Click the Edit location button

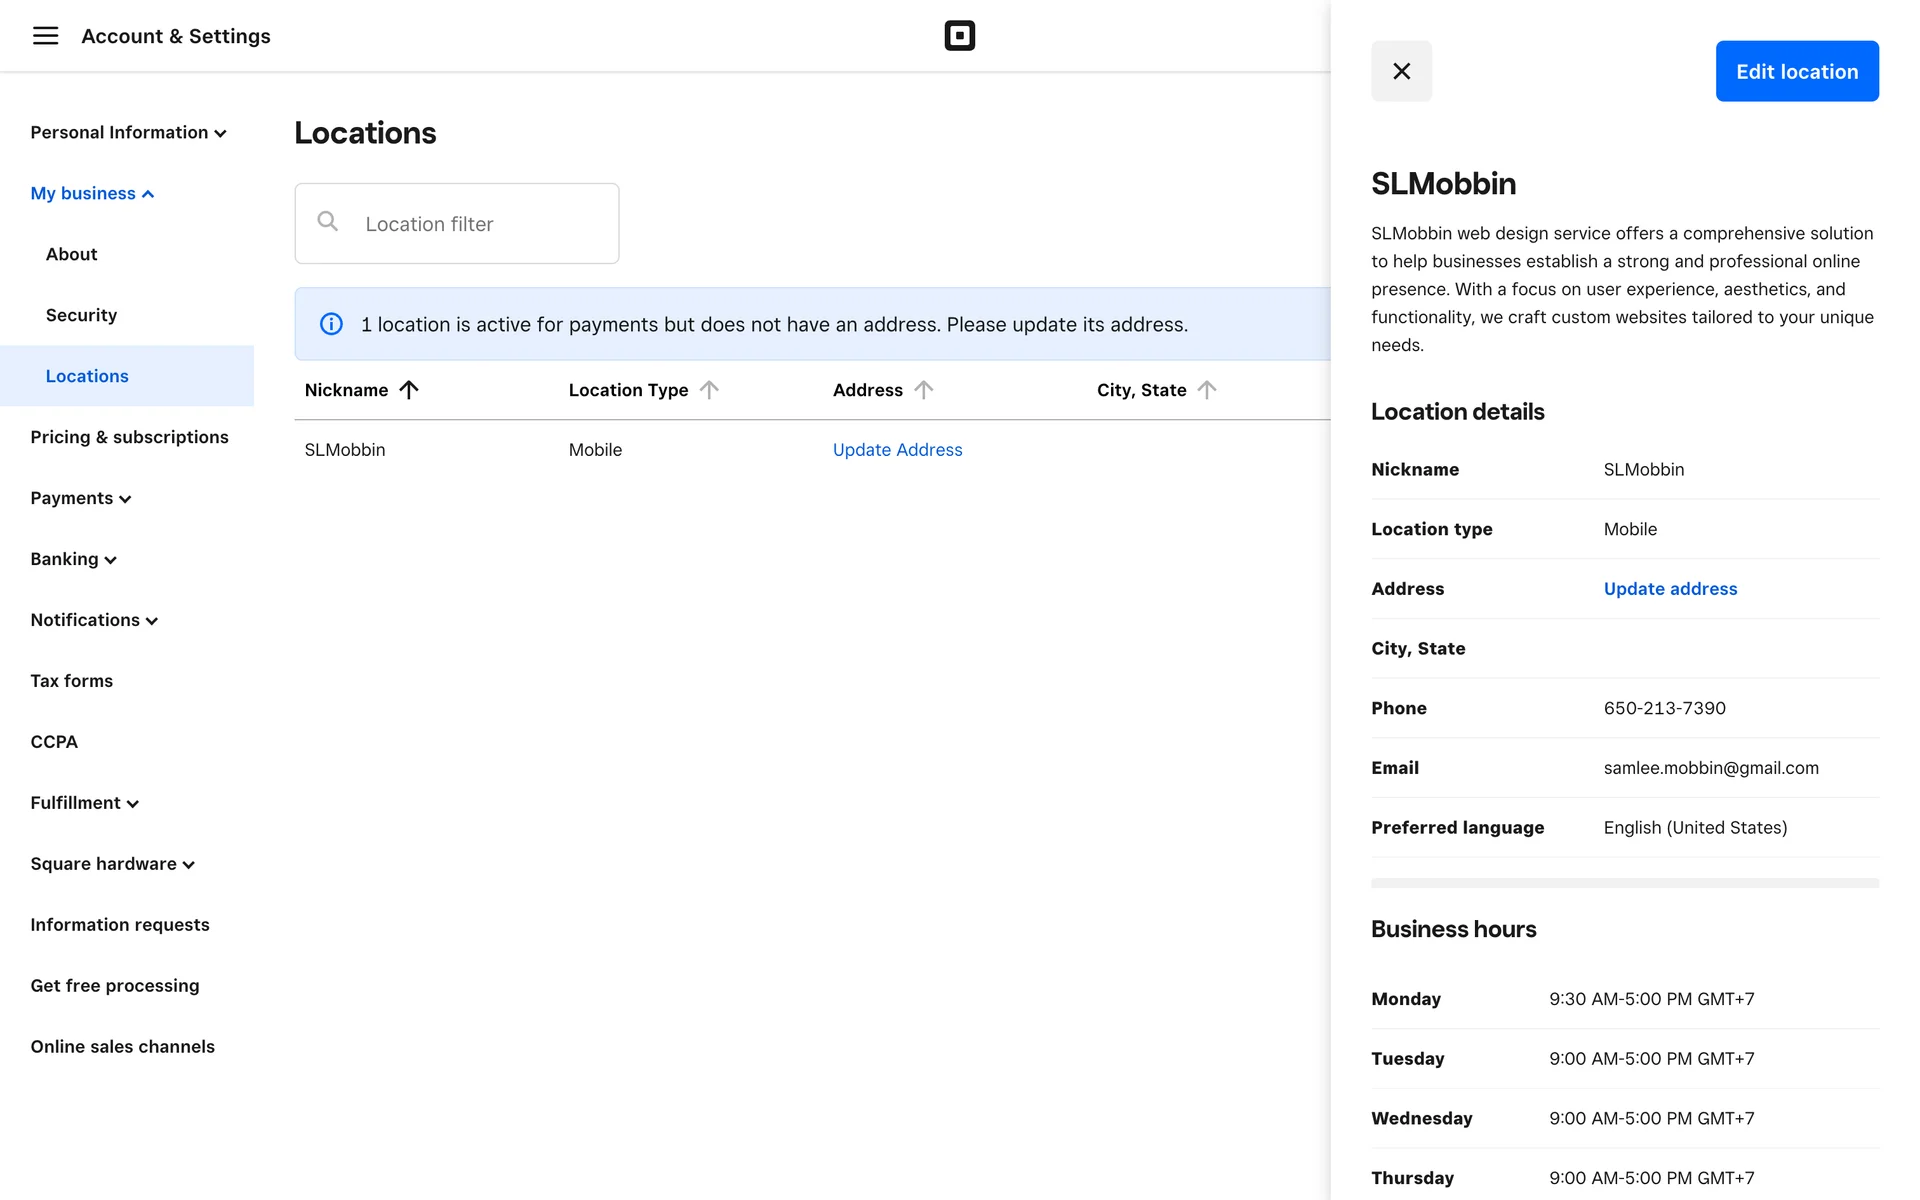pos(1796,71)
